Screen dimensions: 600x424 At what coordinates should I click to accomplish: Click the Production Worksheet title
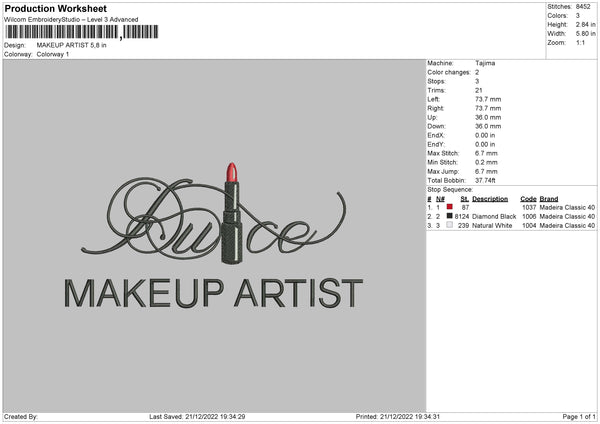tap(55, 9)
